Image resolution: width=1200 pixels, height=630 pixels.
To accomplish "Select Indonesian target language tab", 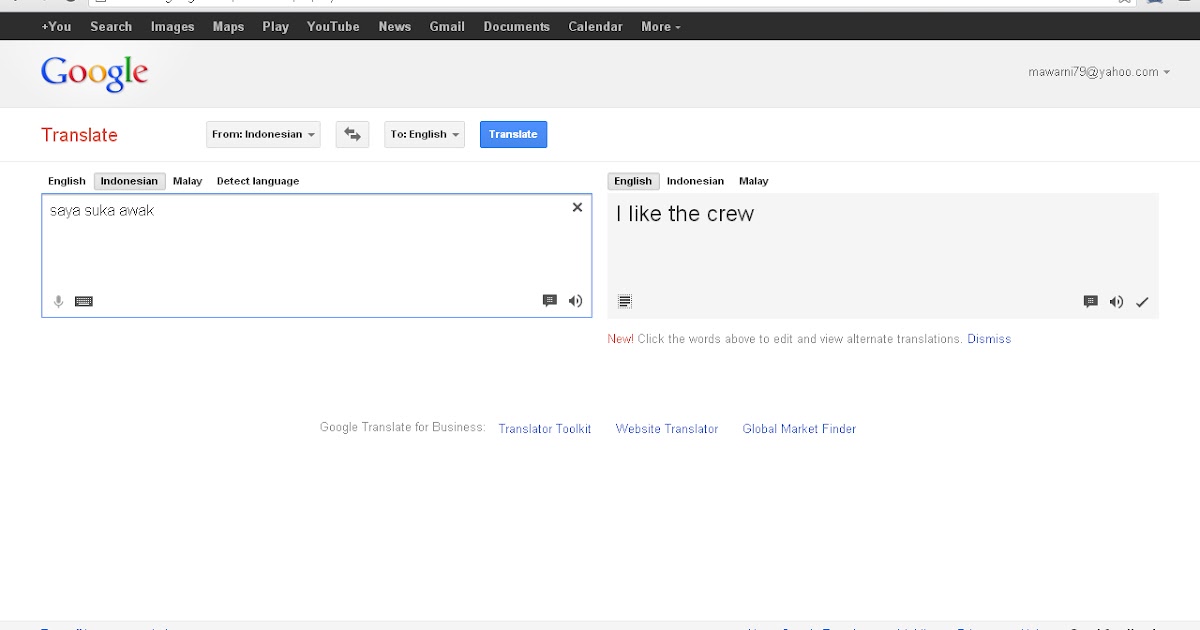I will coord(695,181).
